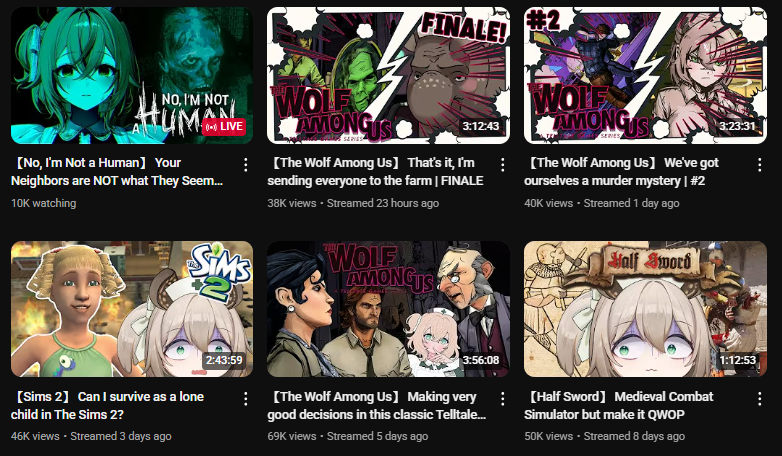The image size is (782, 456).
Task: Open three-dot menu for Half Sword video
Action: pyautogui.click(x=759, y=399)
